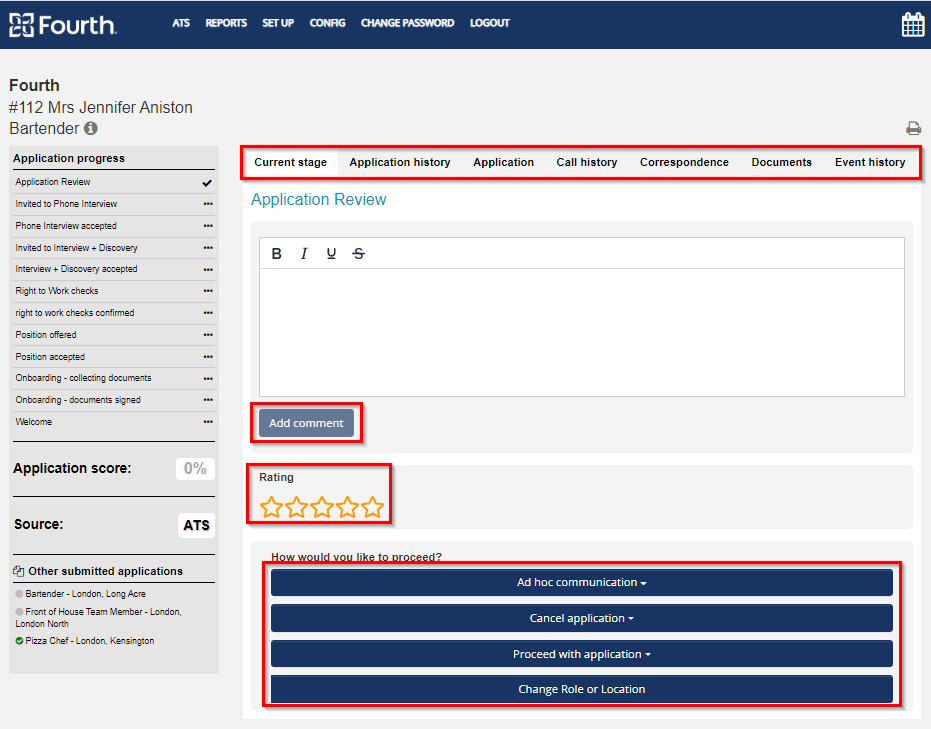
Task: Open Front of House Team Member application
Action: (x=99, y=617)
